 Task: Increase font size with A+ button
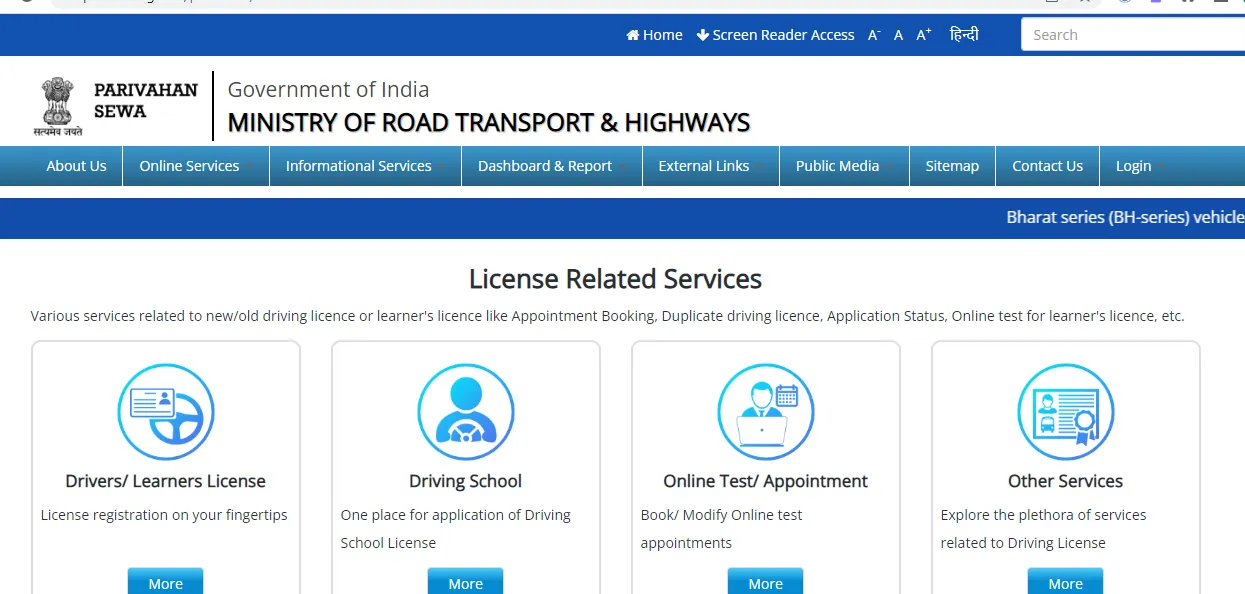923,35
